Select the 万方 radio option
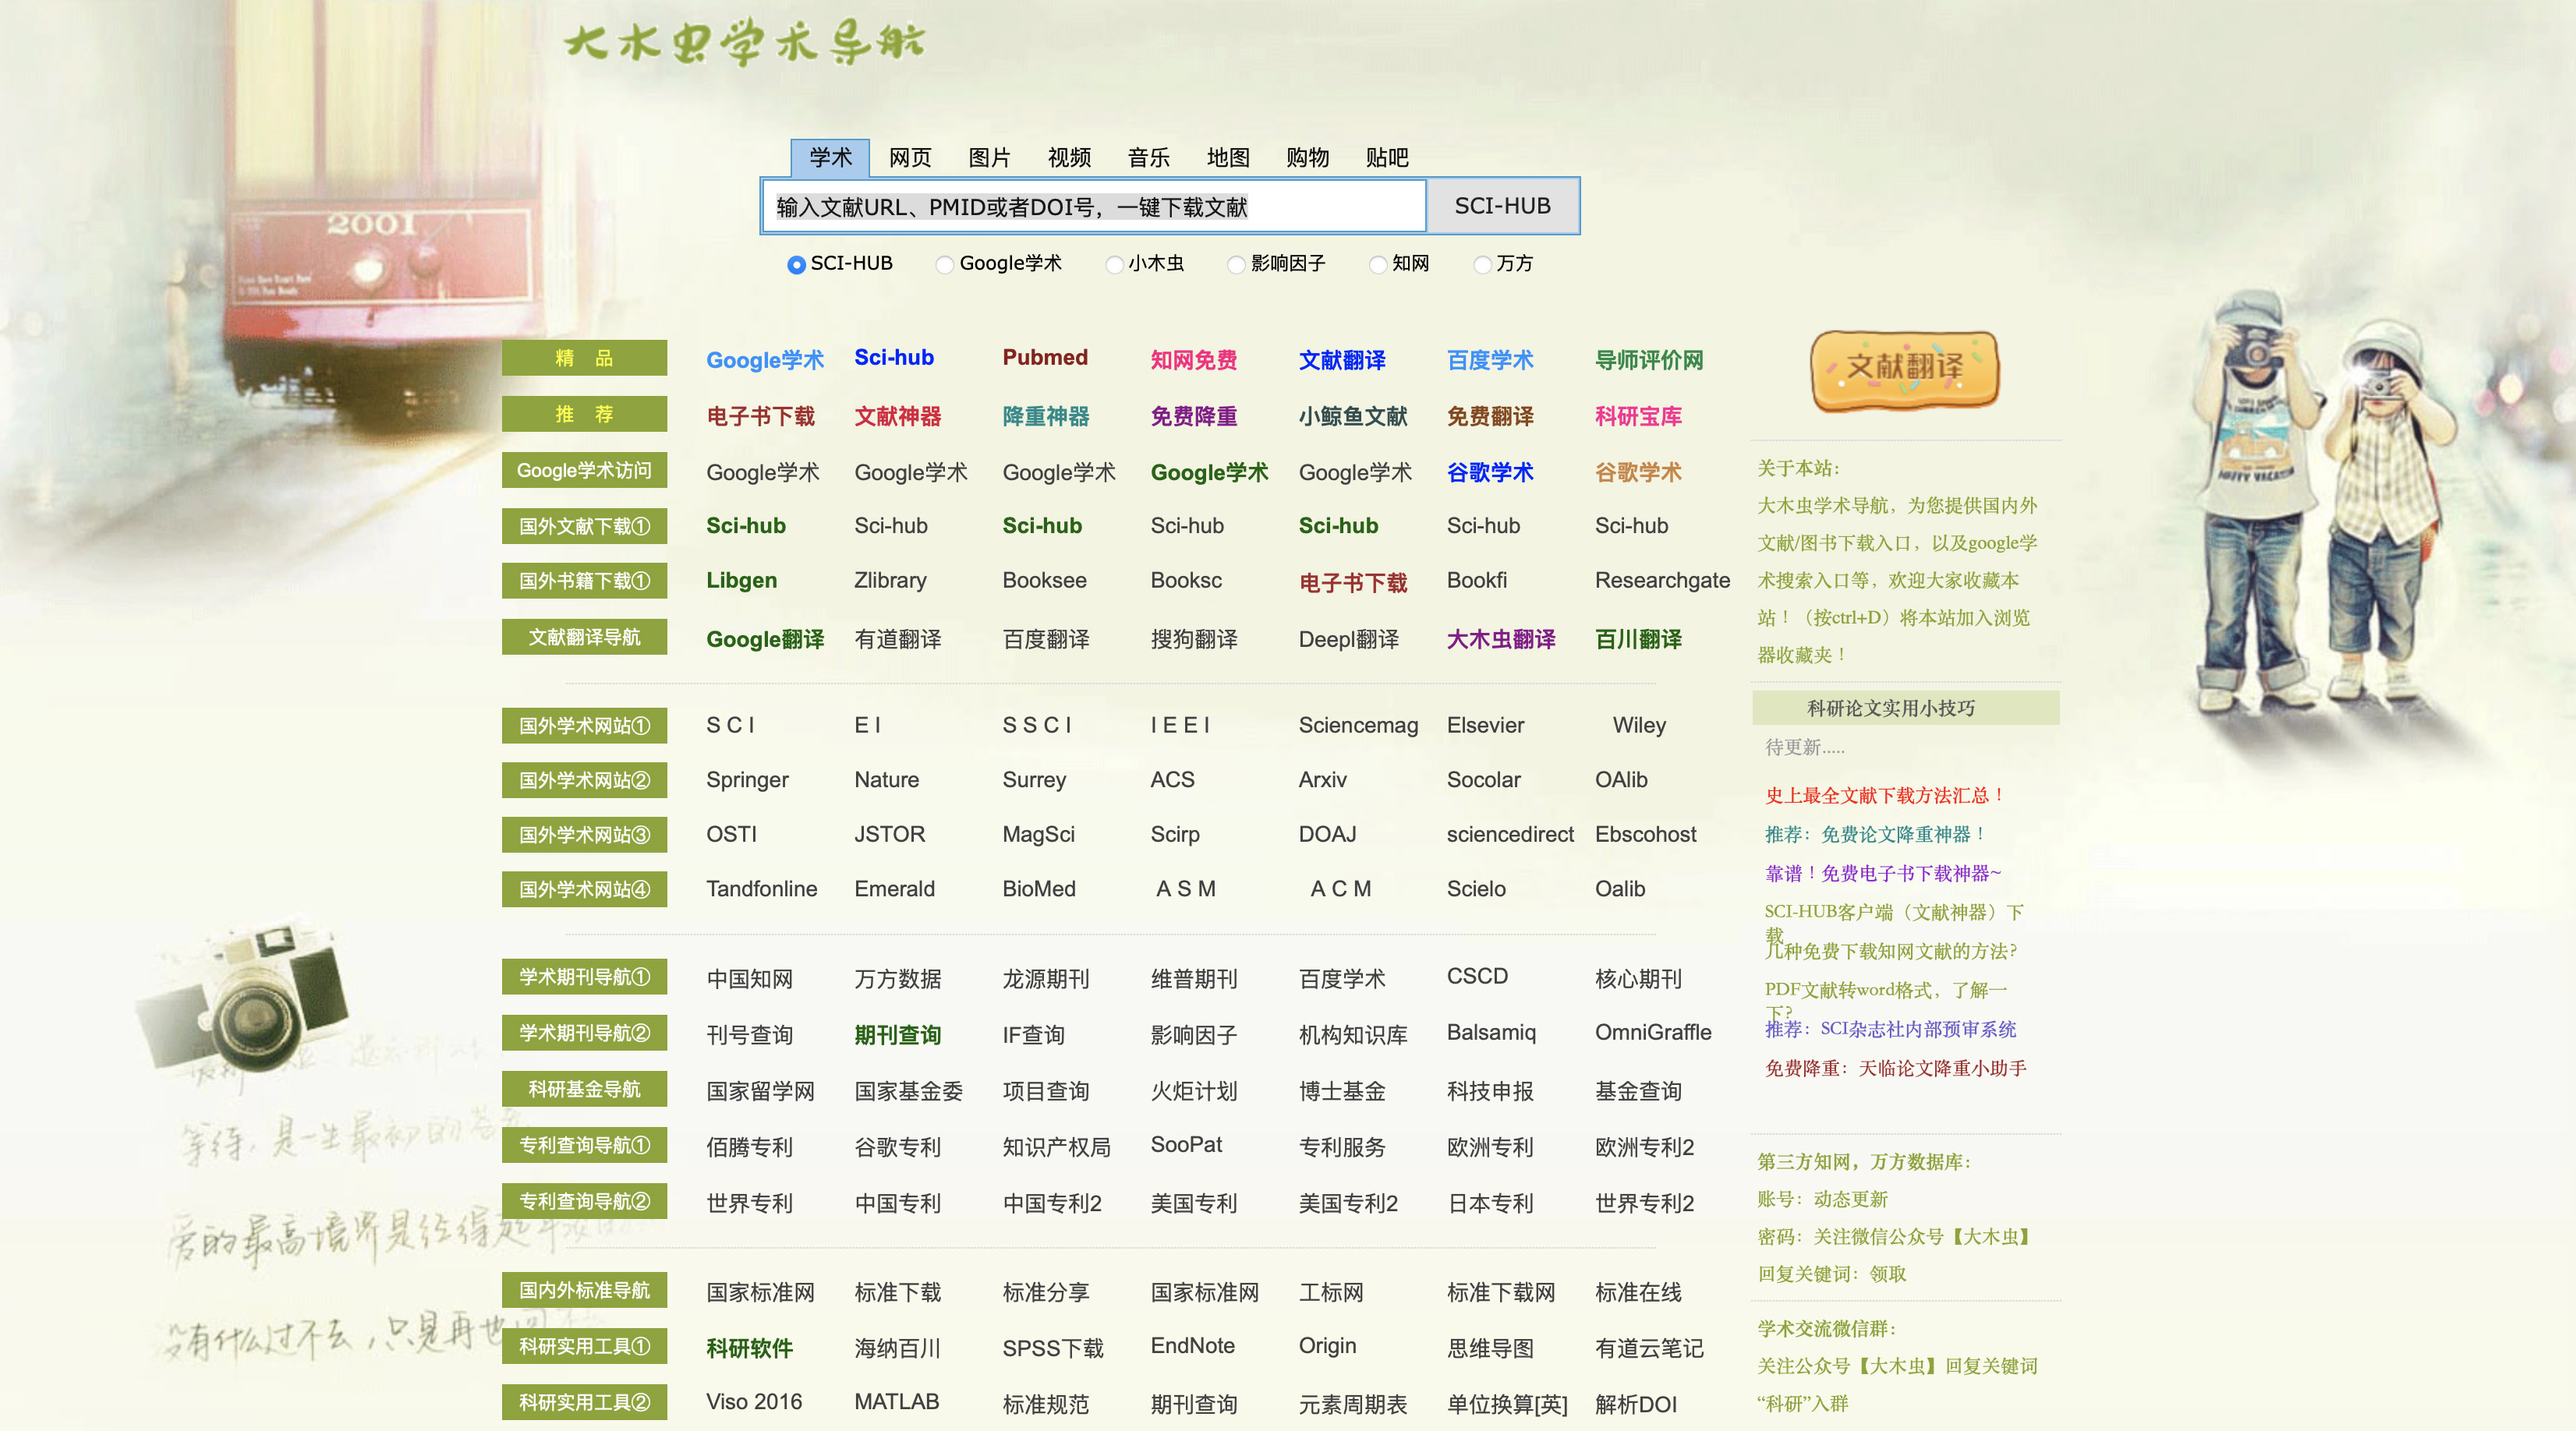2576x1431 pixels. point(1483,265)
